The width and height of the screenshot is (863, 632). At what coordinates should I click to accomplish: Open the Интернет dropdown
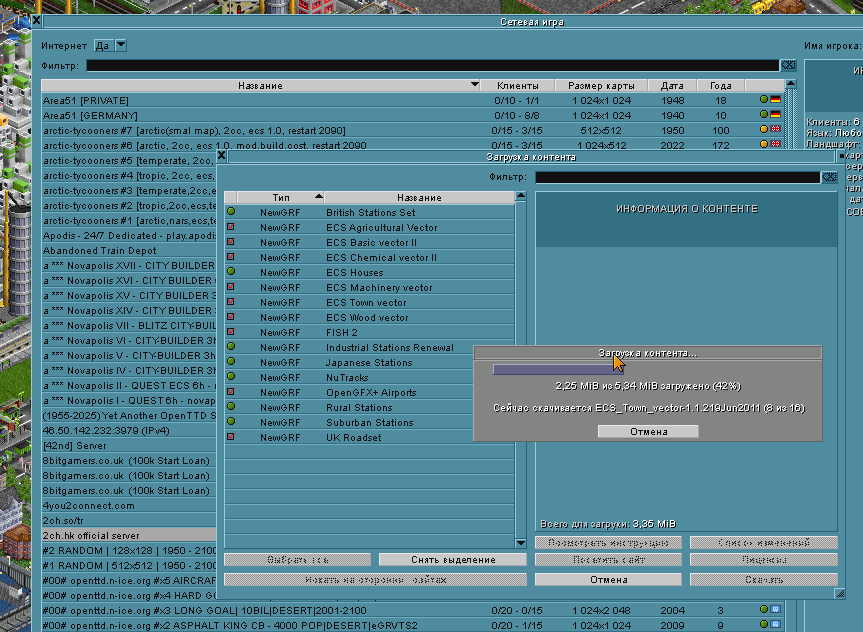click(121, 45)
